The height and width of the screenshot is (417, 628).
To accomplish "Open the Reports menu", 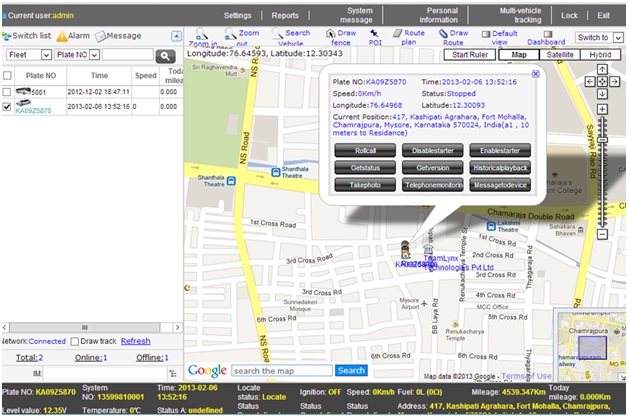I will 285,16.
